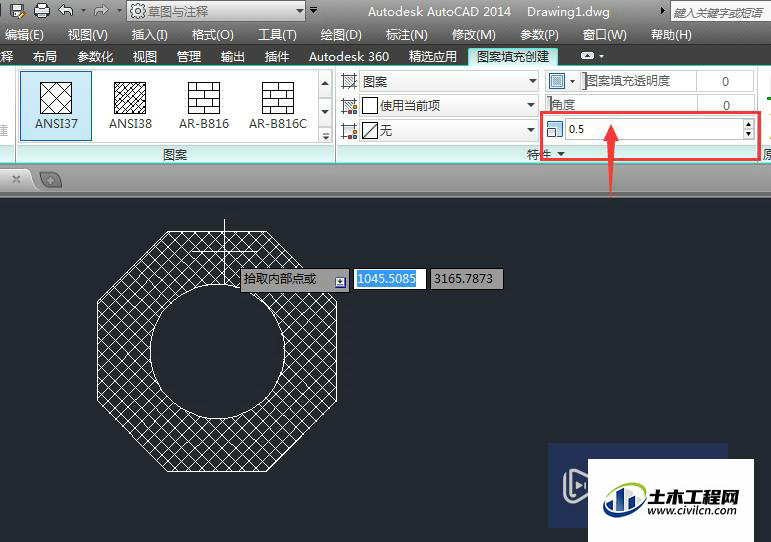Open the Redo history dropdown arrow

pos(119,10)
